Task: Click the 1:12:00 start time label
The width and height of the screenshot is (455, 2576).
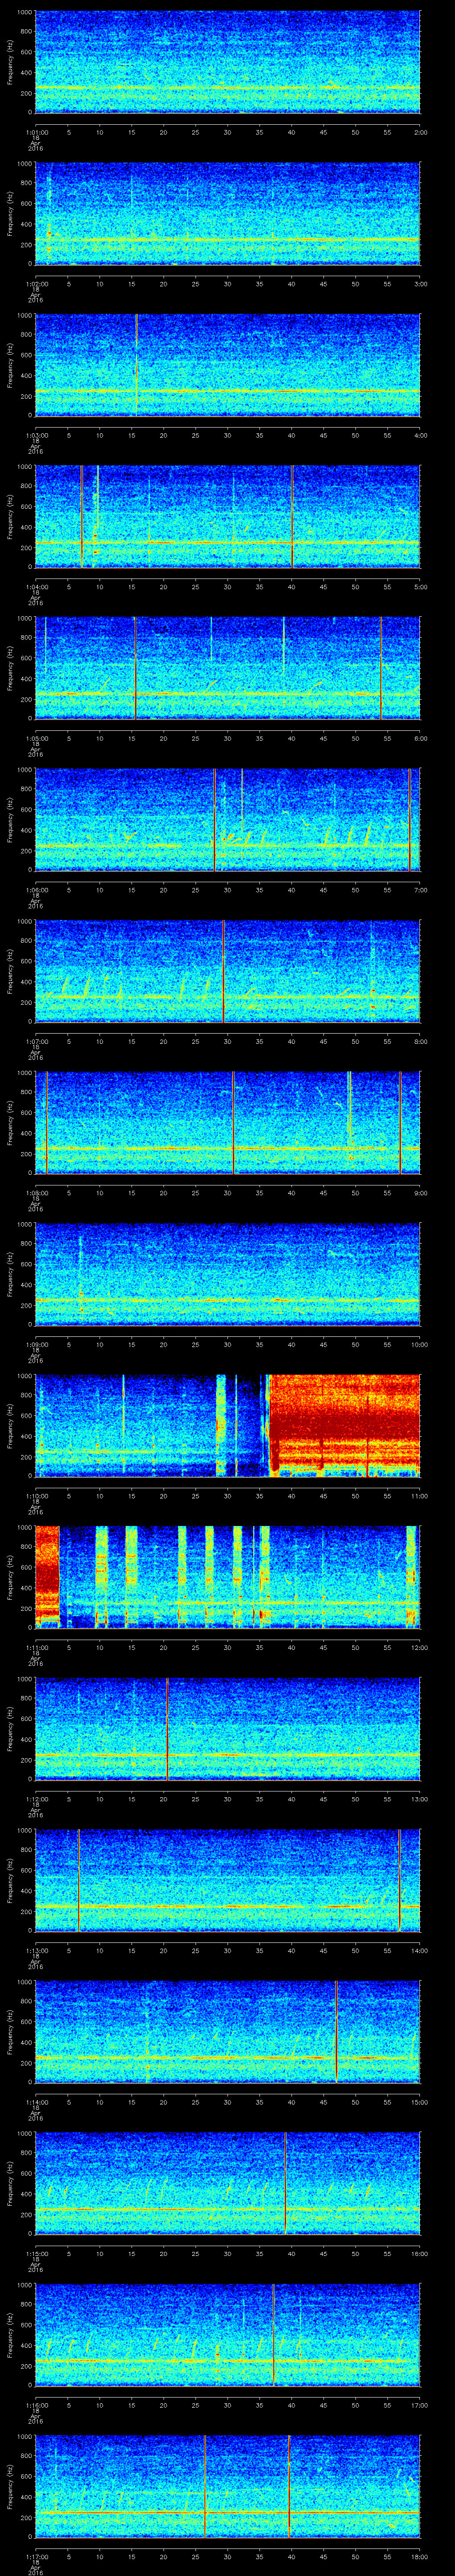Action: 36,1799
